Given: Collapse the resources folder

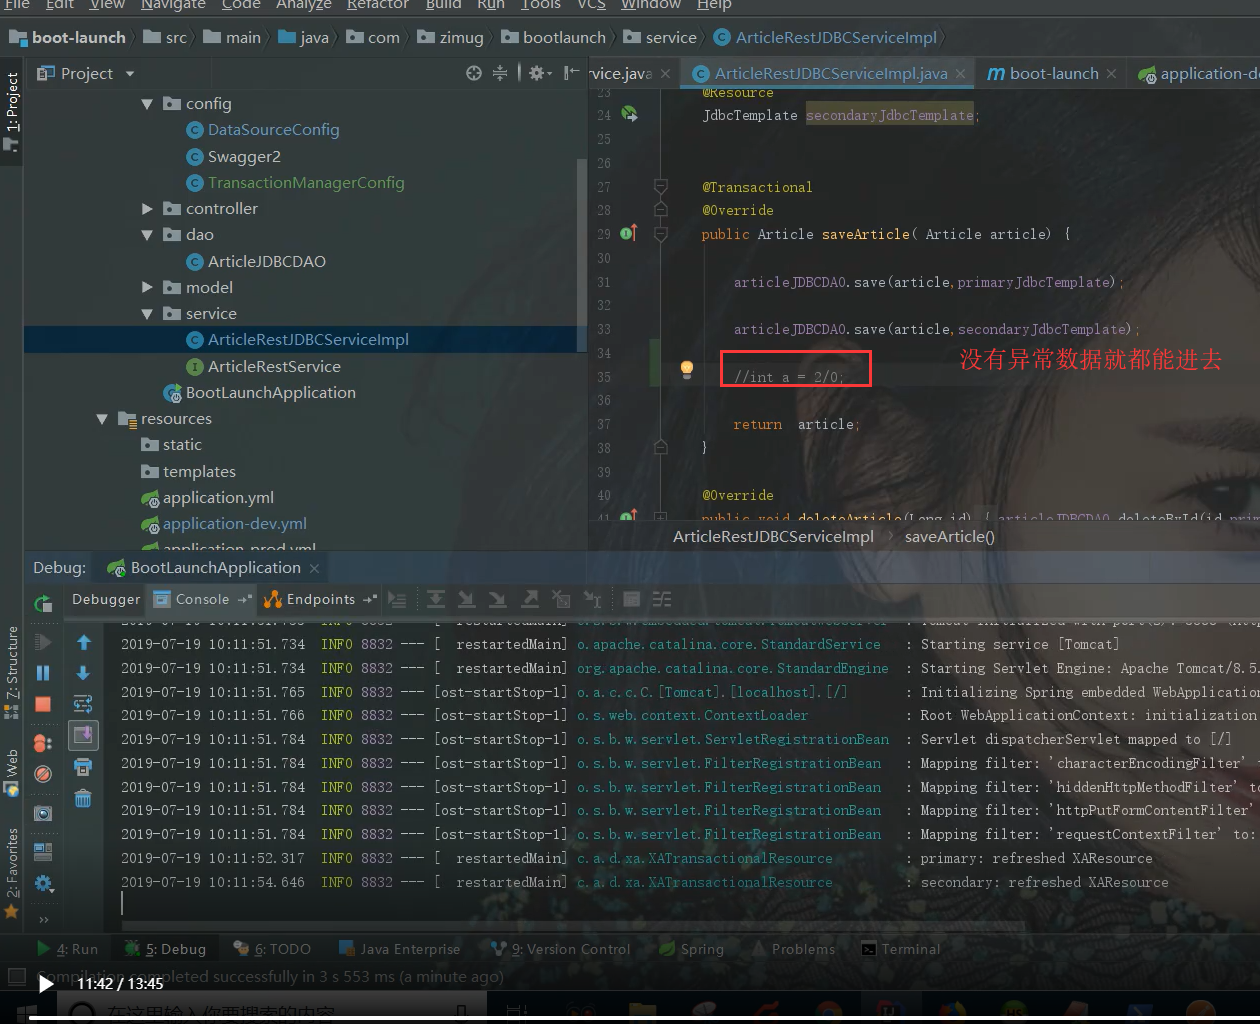Looking at the screenshot, I should click(x=102, y=419).
